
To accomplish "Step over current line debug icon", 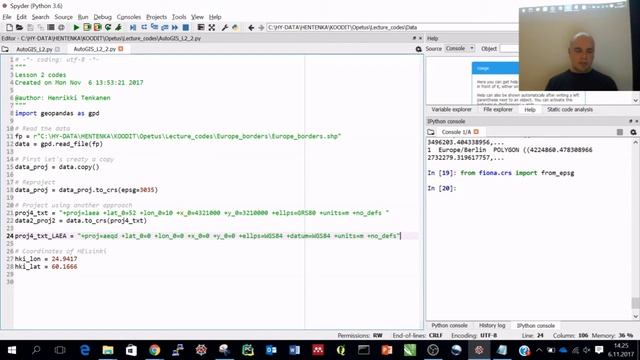I will click(144, 27).
